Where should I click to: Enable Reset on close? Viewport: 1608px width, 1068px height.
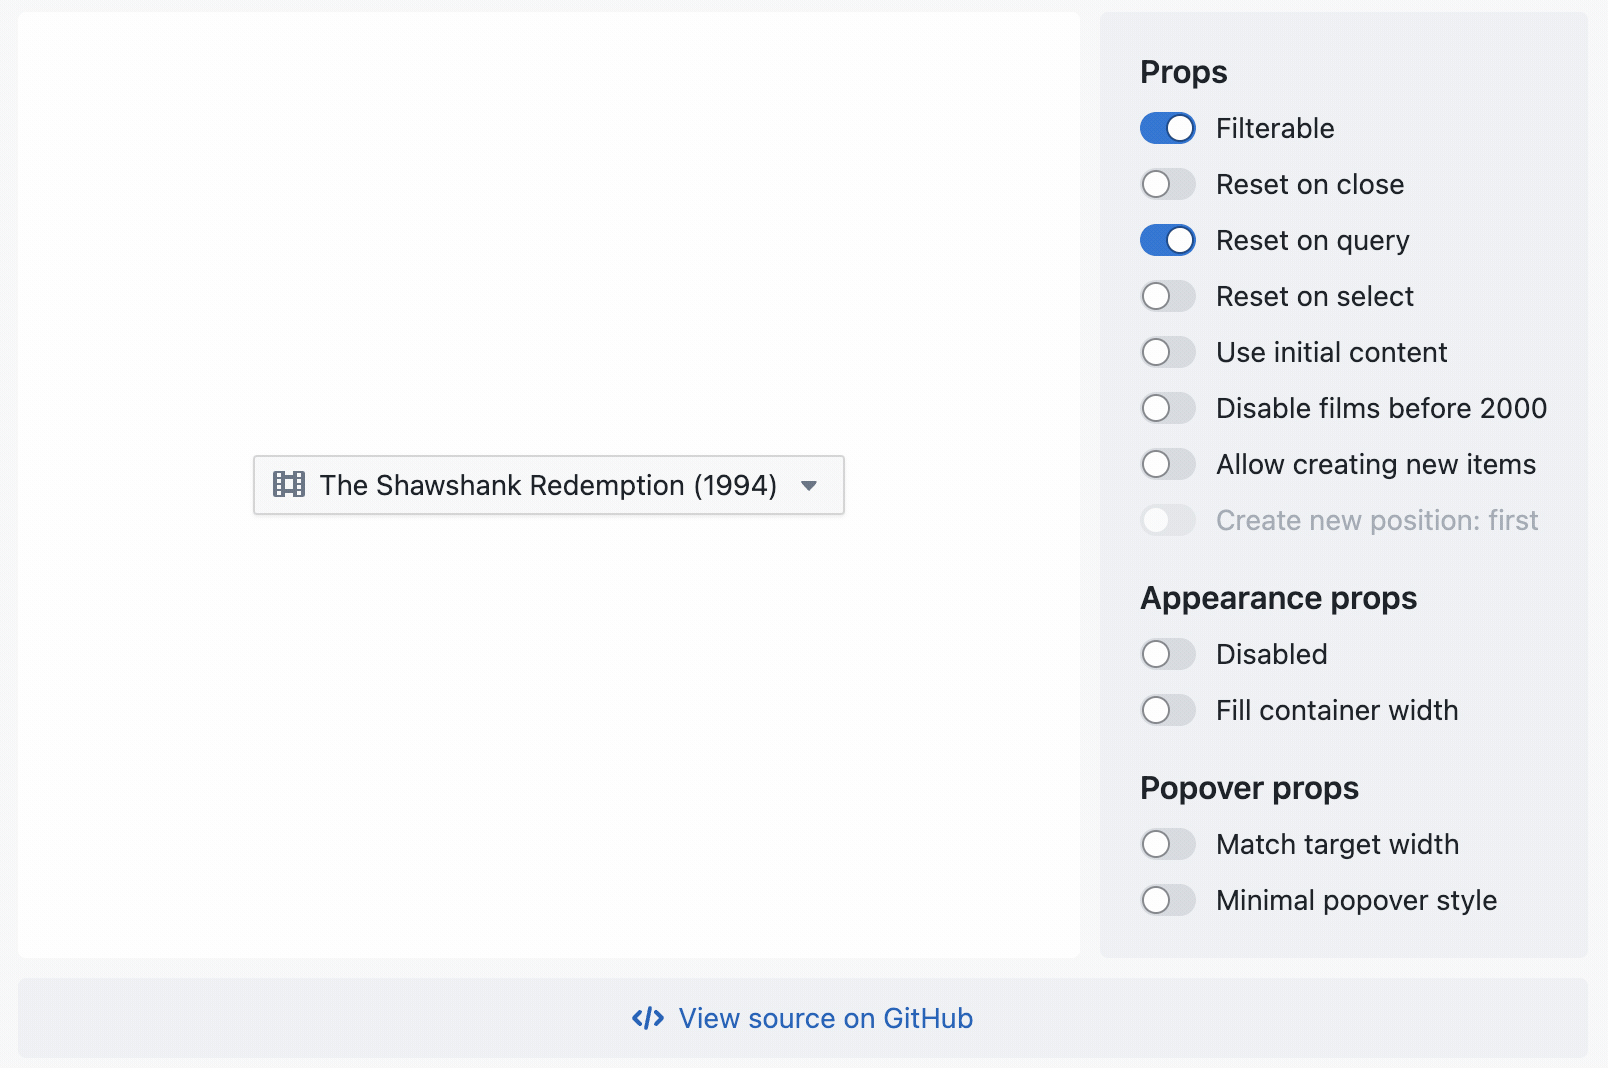(1167, 184)
